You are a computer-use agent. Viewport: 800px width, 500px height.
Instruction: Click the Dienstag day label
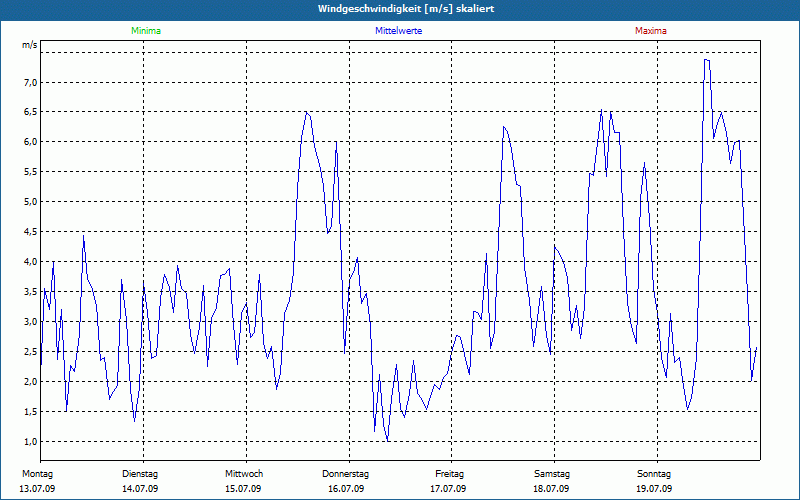140,474
